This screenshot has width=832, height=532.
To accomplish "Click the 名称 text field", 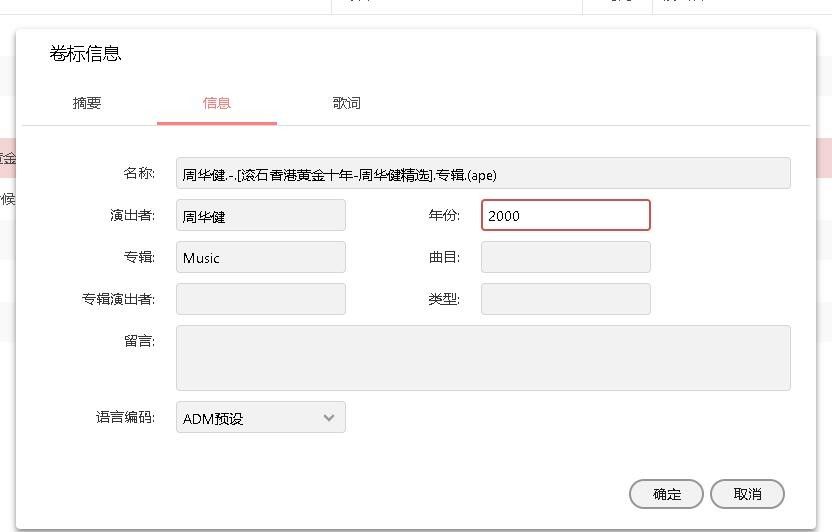I will click(x=483, y=174).
